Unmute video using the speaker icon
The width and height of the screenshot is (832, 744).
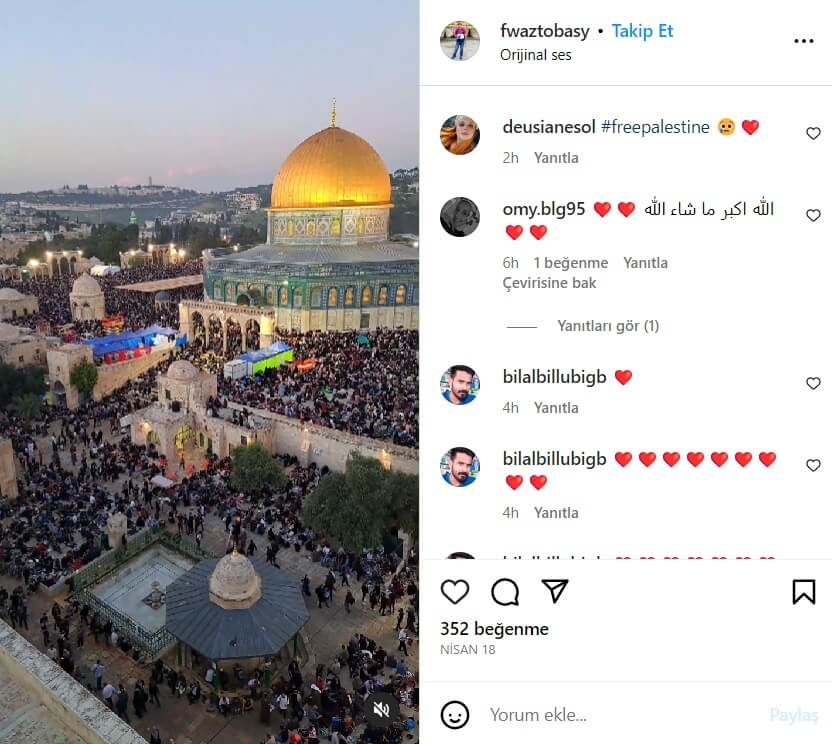[x=381, y=709]
